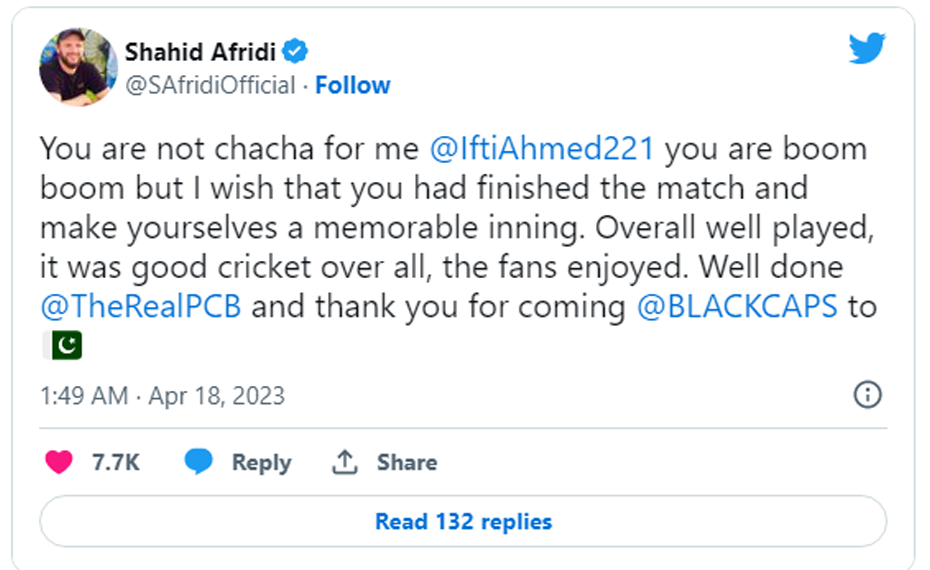Open Shahid Afridi's profile picture
The image size is (930, 570).
click(x=77, y=67)
